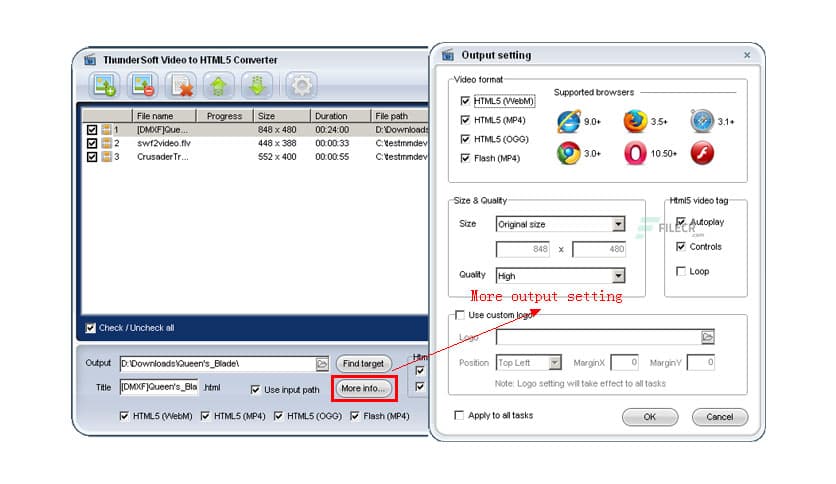
Task: Disable the Controls checkbox
Action: tap(681, 246)
